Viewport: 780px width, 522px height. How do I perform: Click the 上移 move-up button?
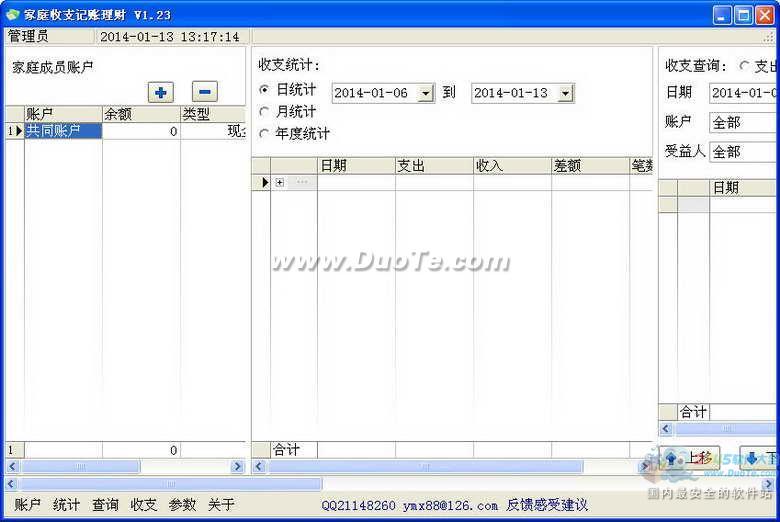pos(690,458)
